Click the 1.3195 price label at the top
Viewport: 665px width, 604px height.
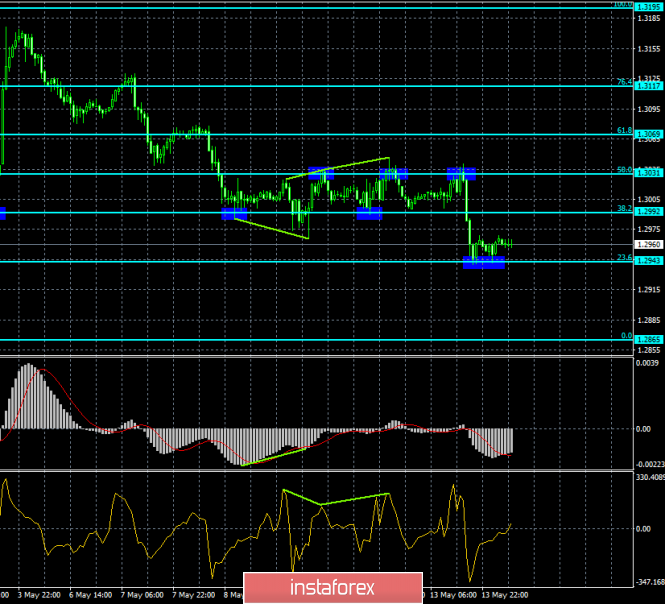tap(649, 7)
